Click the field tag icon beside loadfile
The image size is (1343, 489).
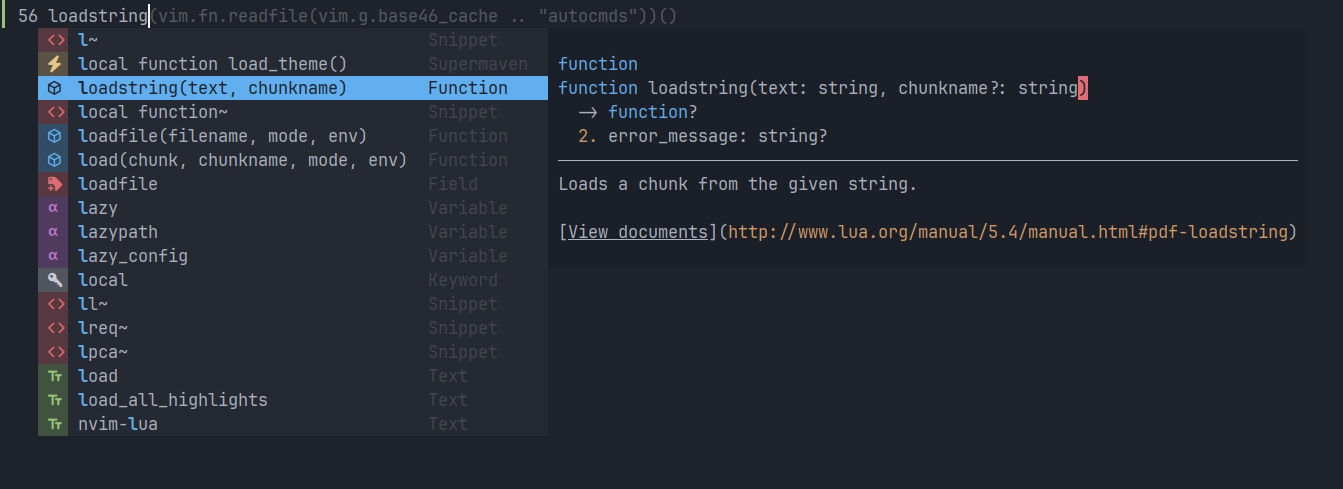click(55, 184)
